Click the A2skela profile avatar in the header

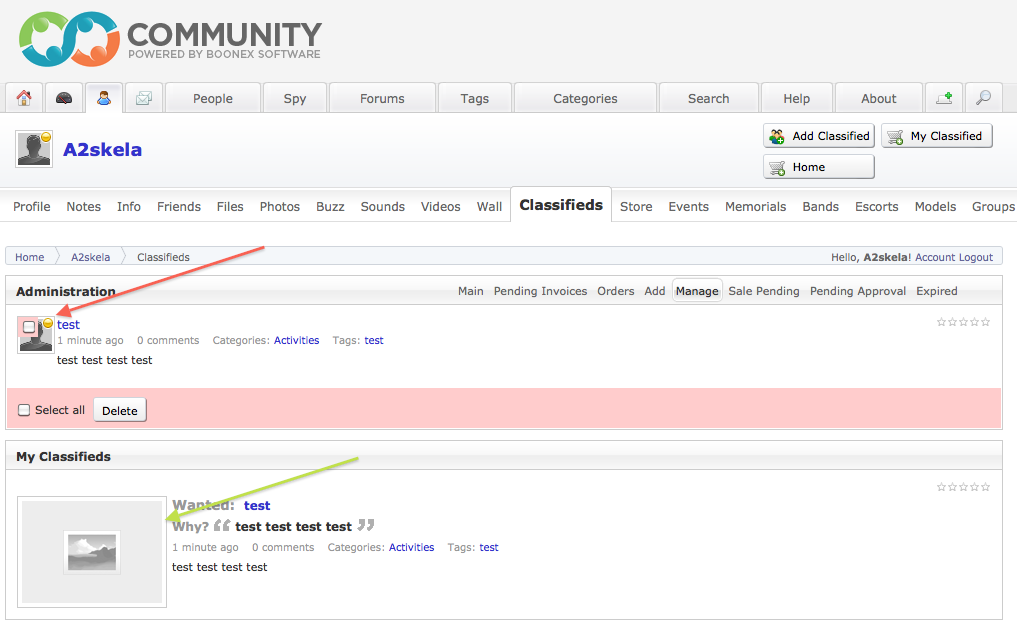coord(34,149)
